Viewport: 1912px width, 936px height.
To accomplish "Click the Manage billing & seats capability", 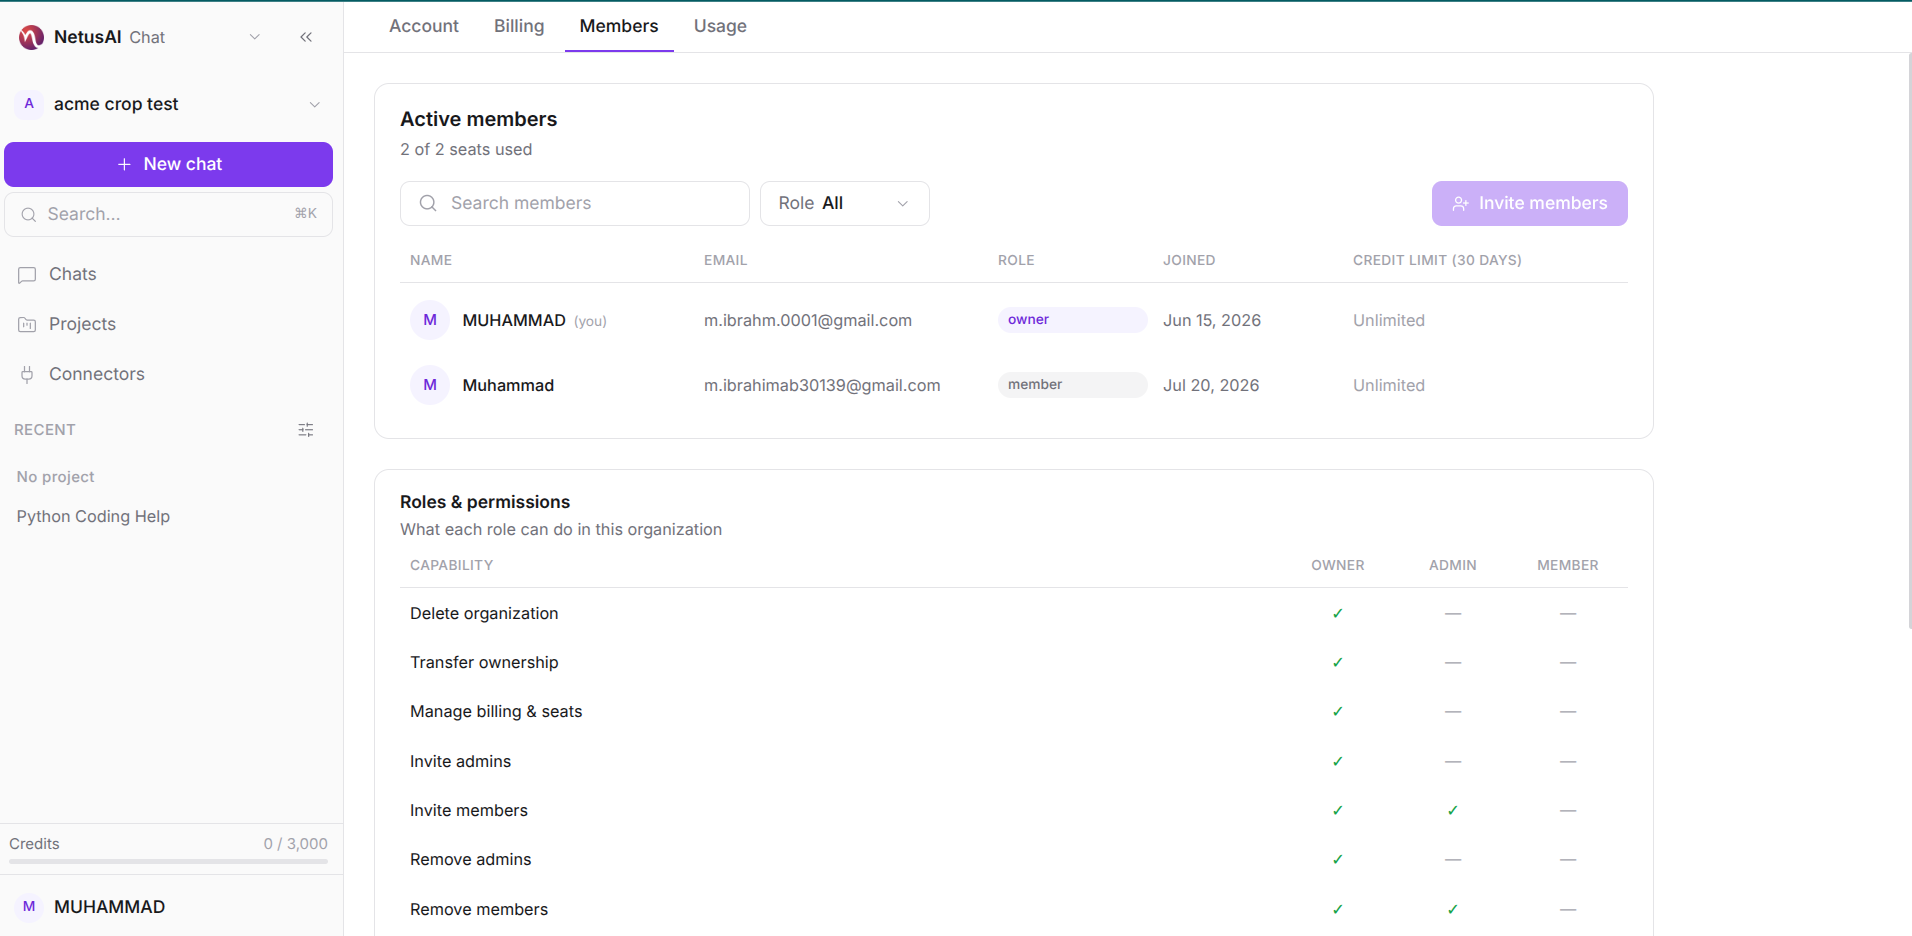I will [x=496, y=711].
